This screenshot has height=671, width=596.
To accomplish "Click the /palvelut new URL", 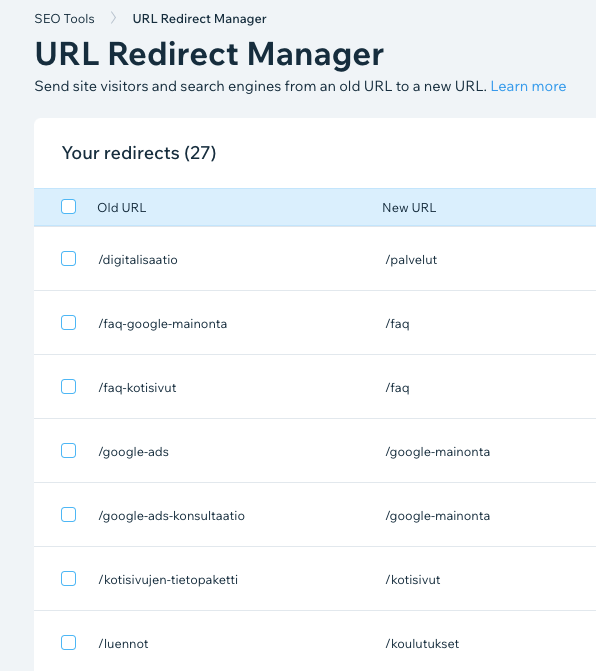I will point(411,260).
